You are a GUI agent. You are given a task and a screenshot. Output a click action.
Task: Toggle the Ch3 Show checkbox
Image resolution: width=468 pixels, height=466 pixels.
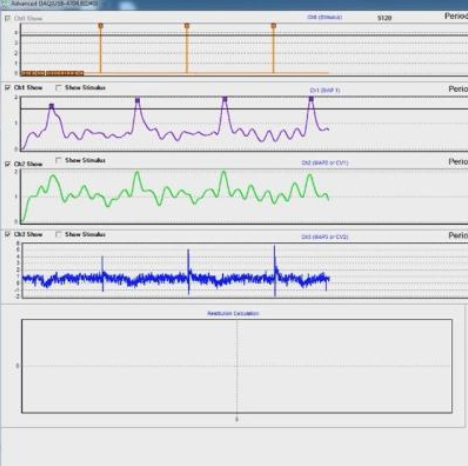click(x=8, y=234)
